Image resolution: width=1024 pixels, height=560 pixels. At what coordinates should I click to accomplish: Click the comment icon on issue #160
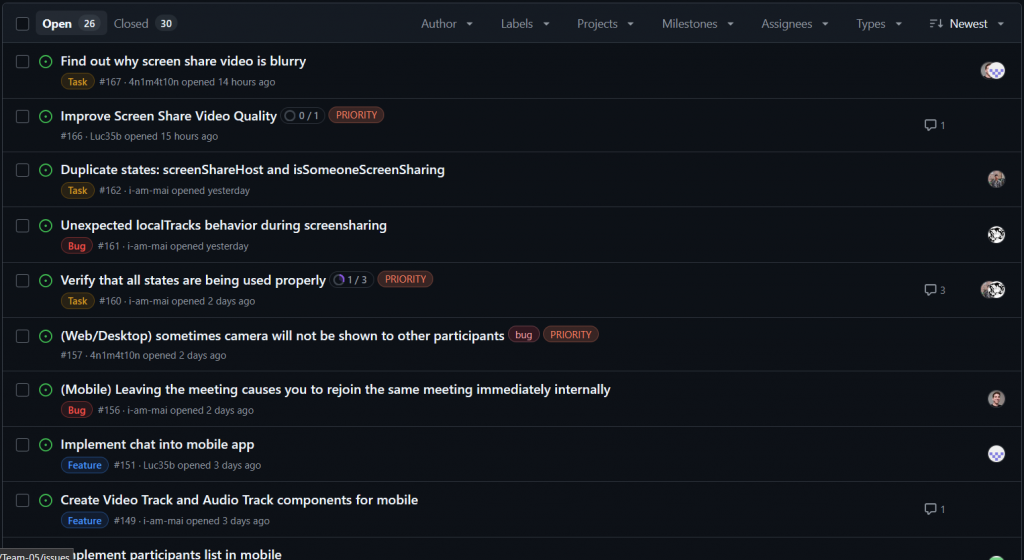[x=929, y=290]
